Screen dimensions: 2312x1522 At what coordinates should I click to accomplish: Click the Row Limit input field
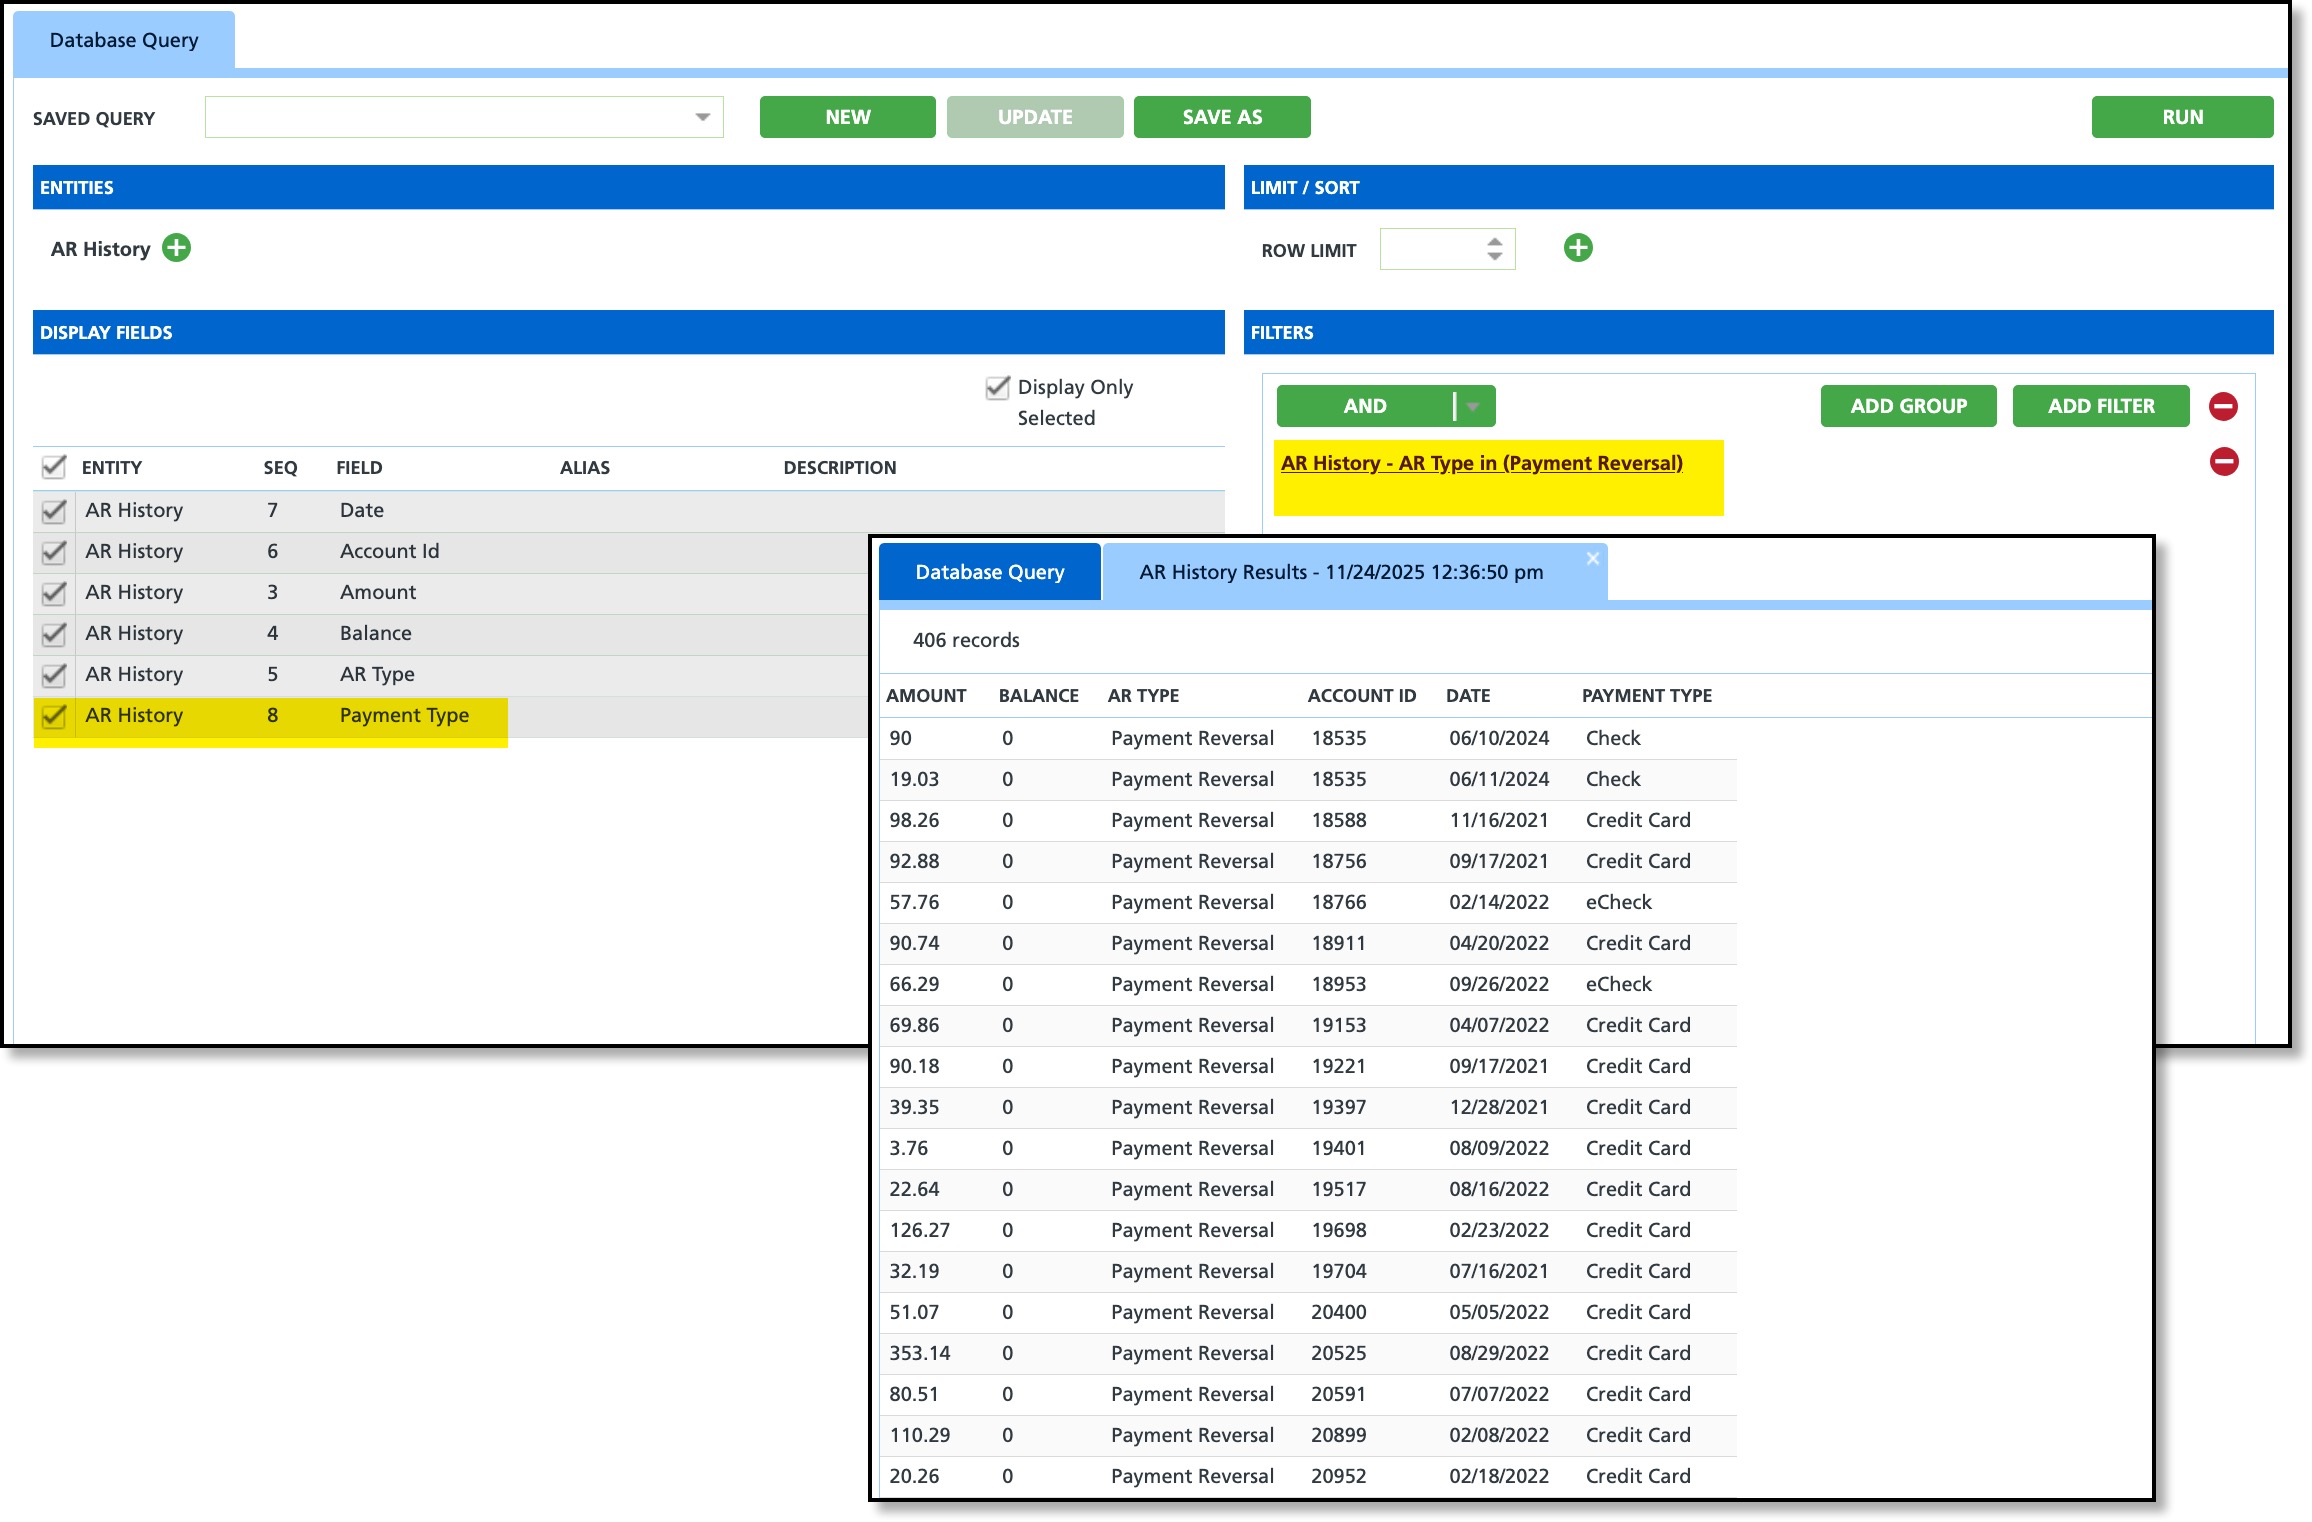point(1430,249)
